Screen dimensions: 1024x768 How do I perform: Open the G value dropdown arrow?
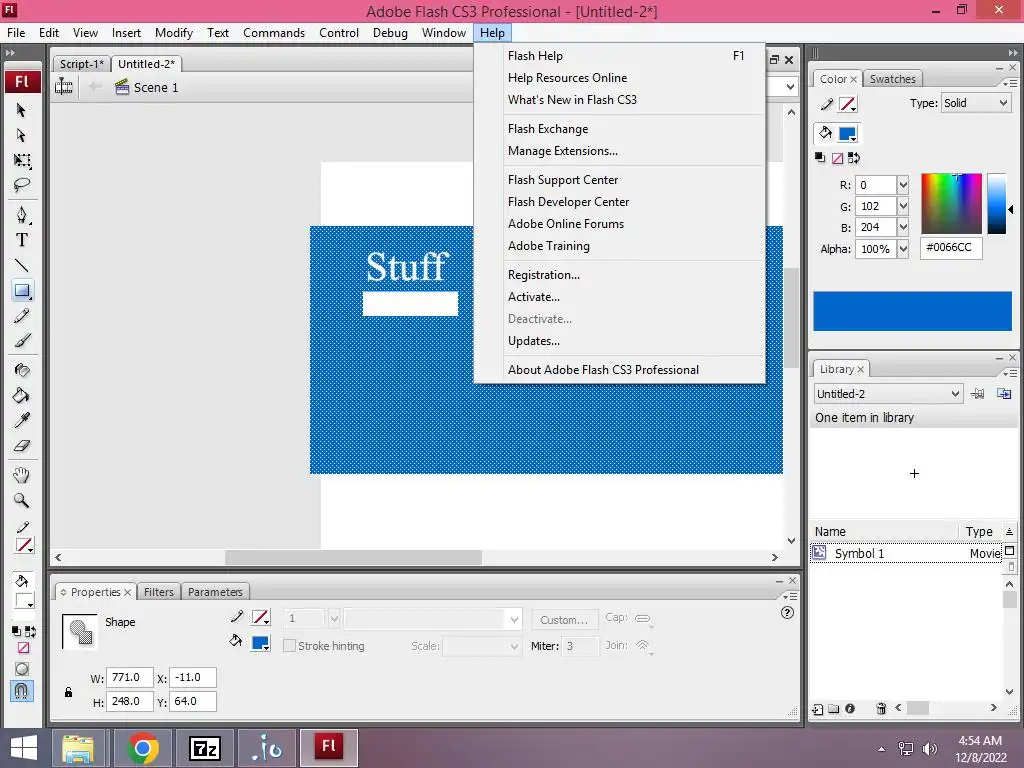pos(903,206)
